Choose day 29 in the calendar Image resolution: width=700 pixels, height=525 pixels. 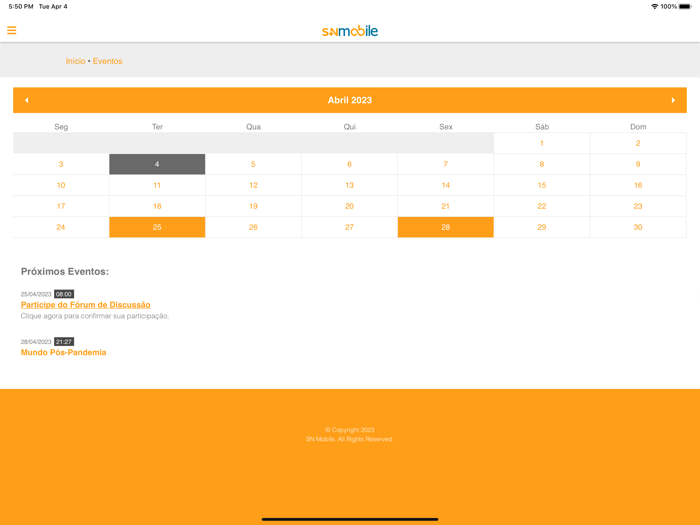coord(542,227)
